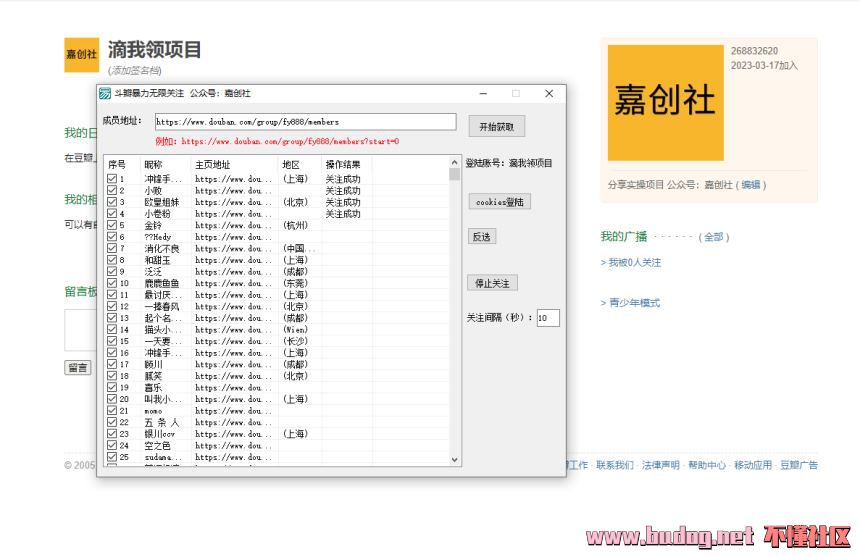Viewport: 860px width, 557px height.
Task: Click the 关注间隔 seconds input box
Action: click(548, 317)
